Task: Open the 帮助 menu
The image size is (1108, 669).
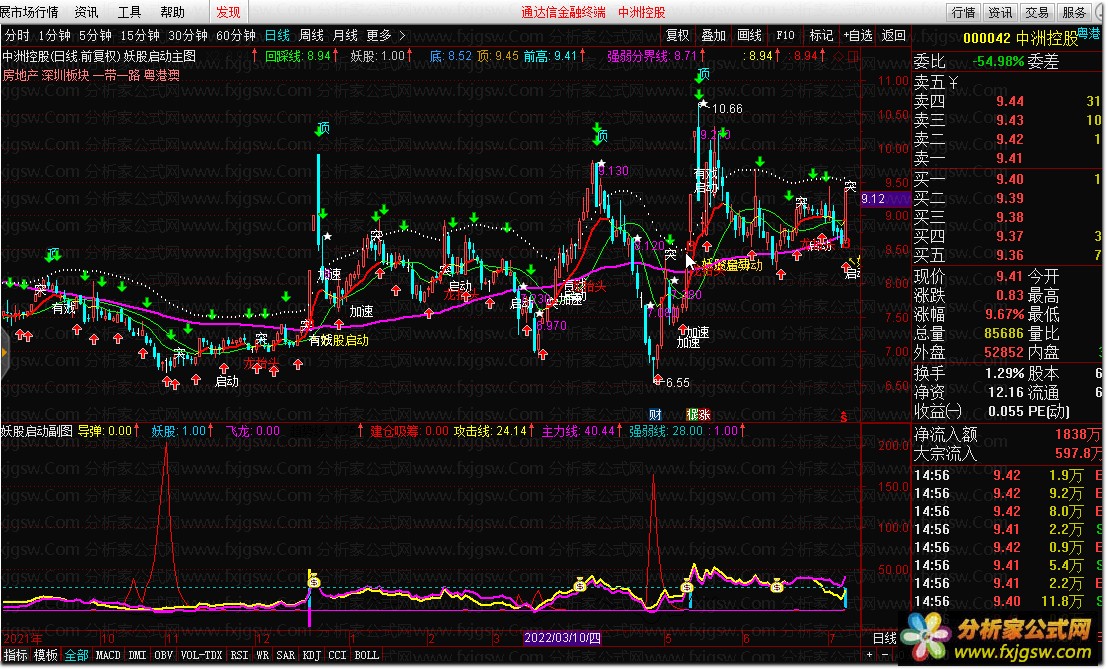Action: tap(172, 12)
